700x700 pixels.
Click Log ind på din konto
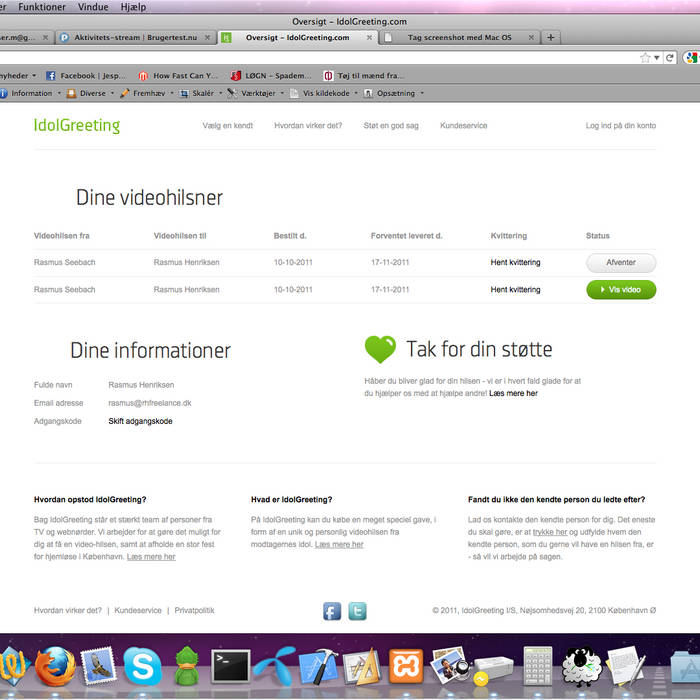coord(620,126)
